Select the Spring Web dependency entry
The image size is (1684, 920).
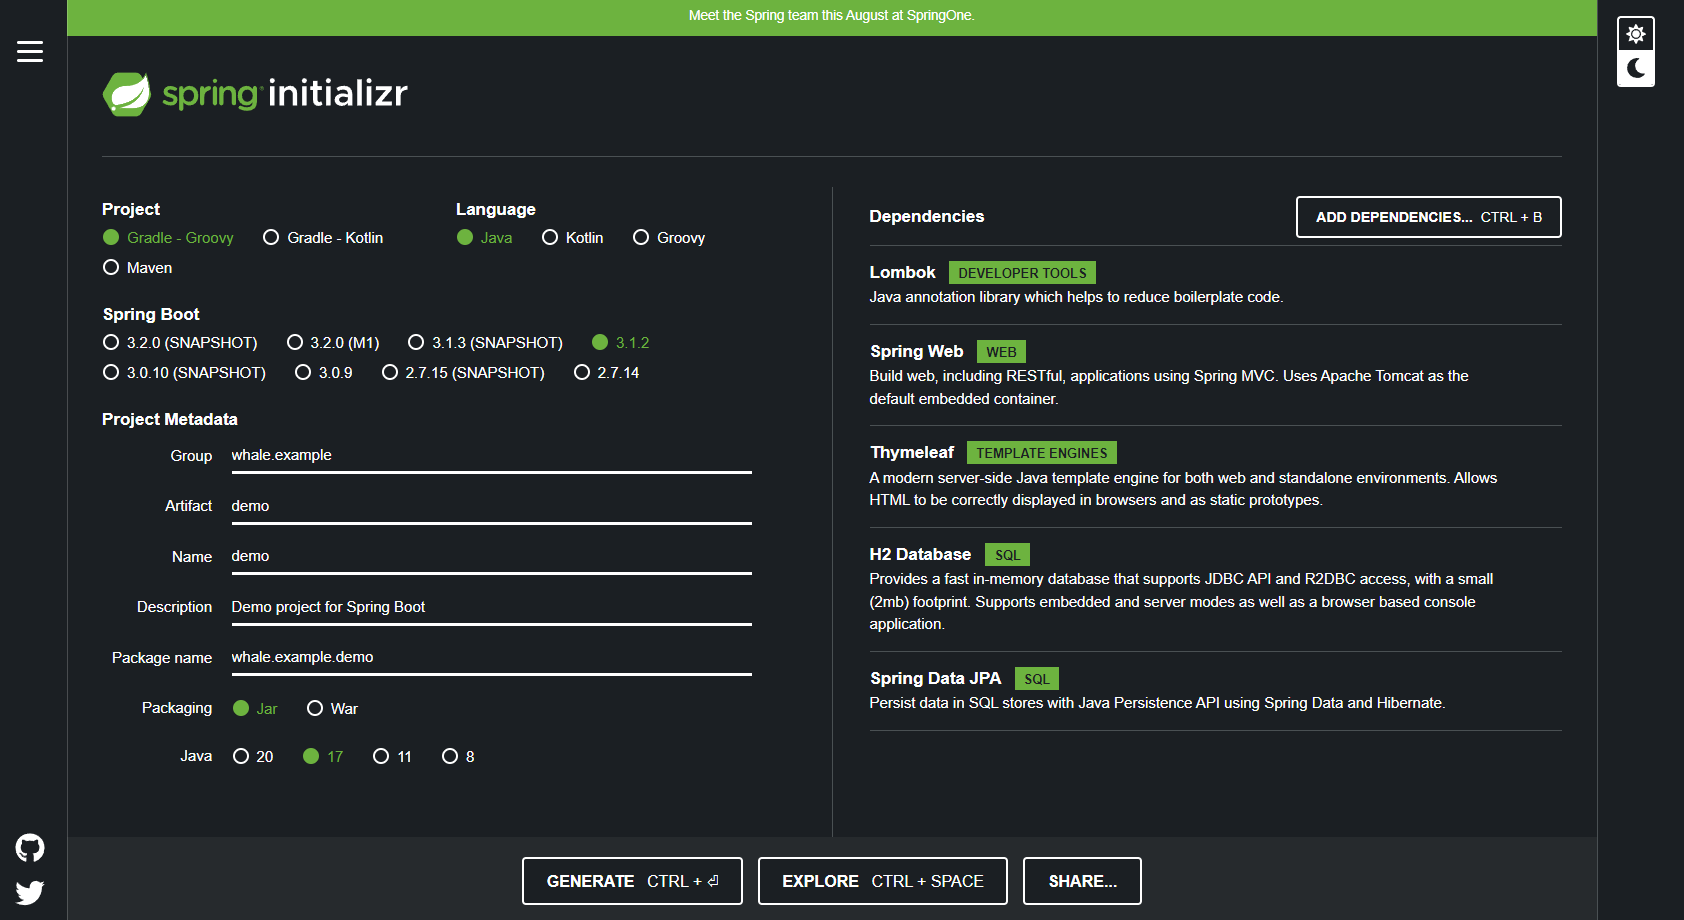click(1215, 375)
